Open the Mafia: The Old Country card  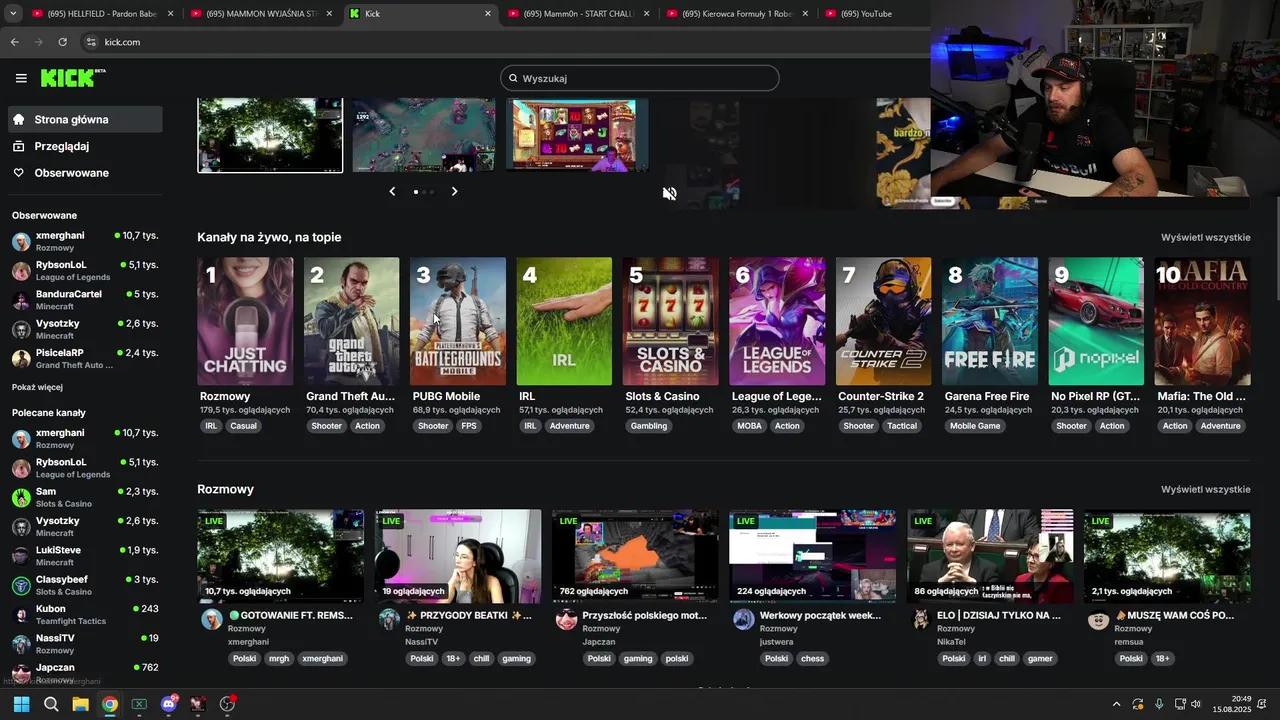(1202, 321)
